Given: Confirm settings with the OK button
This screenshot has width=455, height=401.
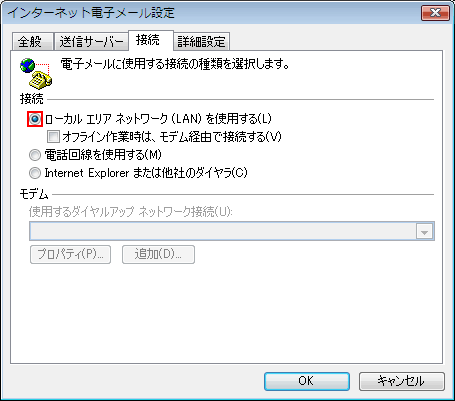Looking at the screenshot, I should tap(307, 381).
